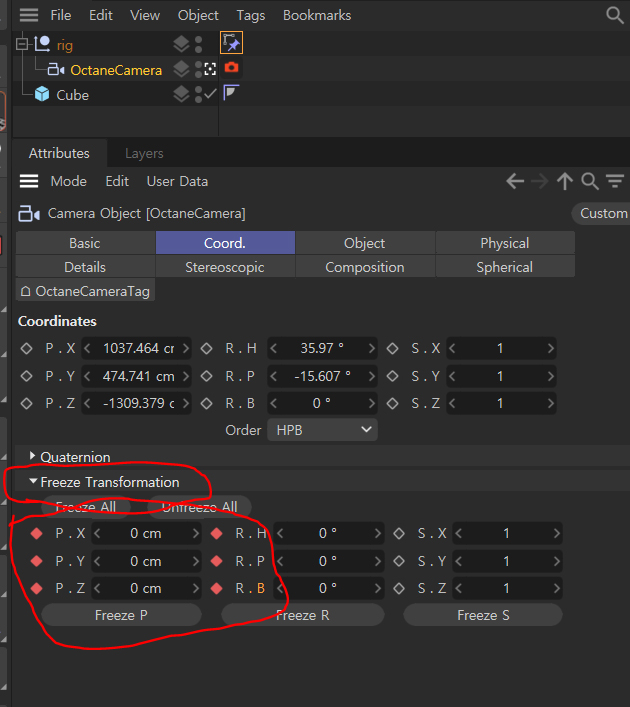Select the red Octane camera tag
Viewport: 630px width, 707px height.
coord(231,68)
